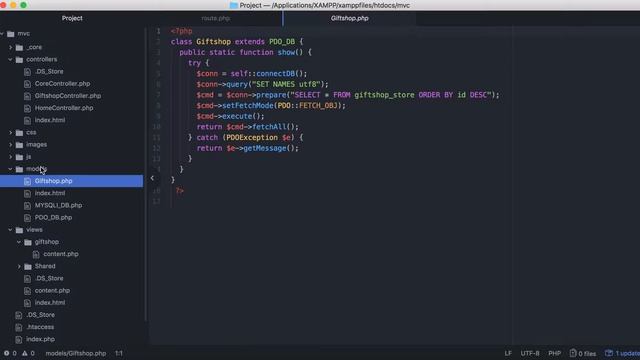The width and height of the screenshot is (640, 360).
Task: Collapse the views folder
Action: coord(11,230)
